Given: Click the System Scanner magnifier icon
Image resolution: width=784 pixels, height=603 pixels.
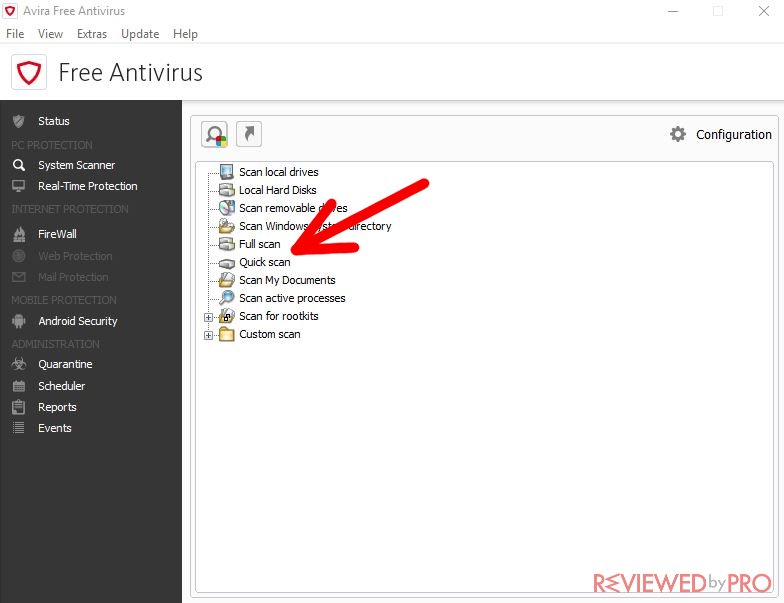Looking at the screenshot, I should point(18,165).
